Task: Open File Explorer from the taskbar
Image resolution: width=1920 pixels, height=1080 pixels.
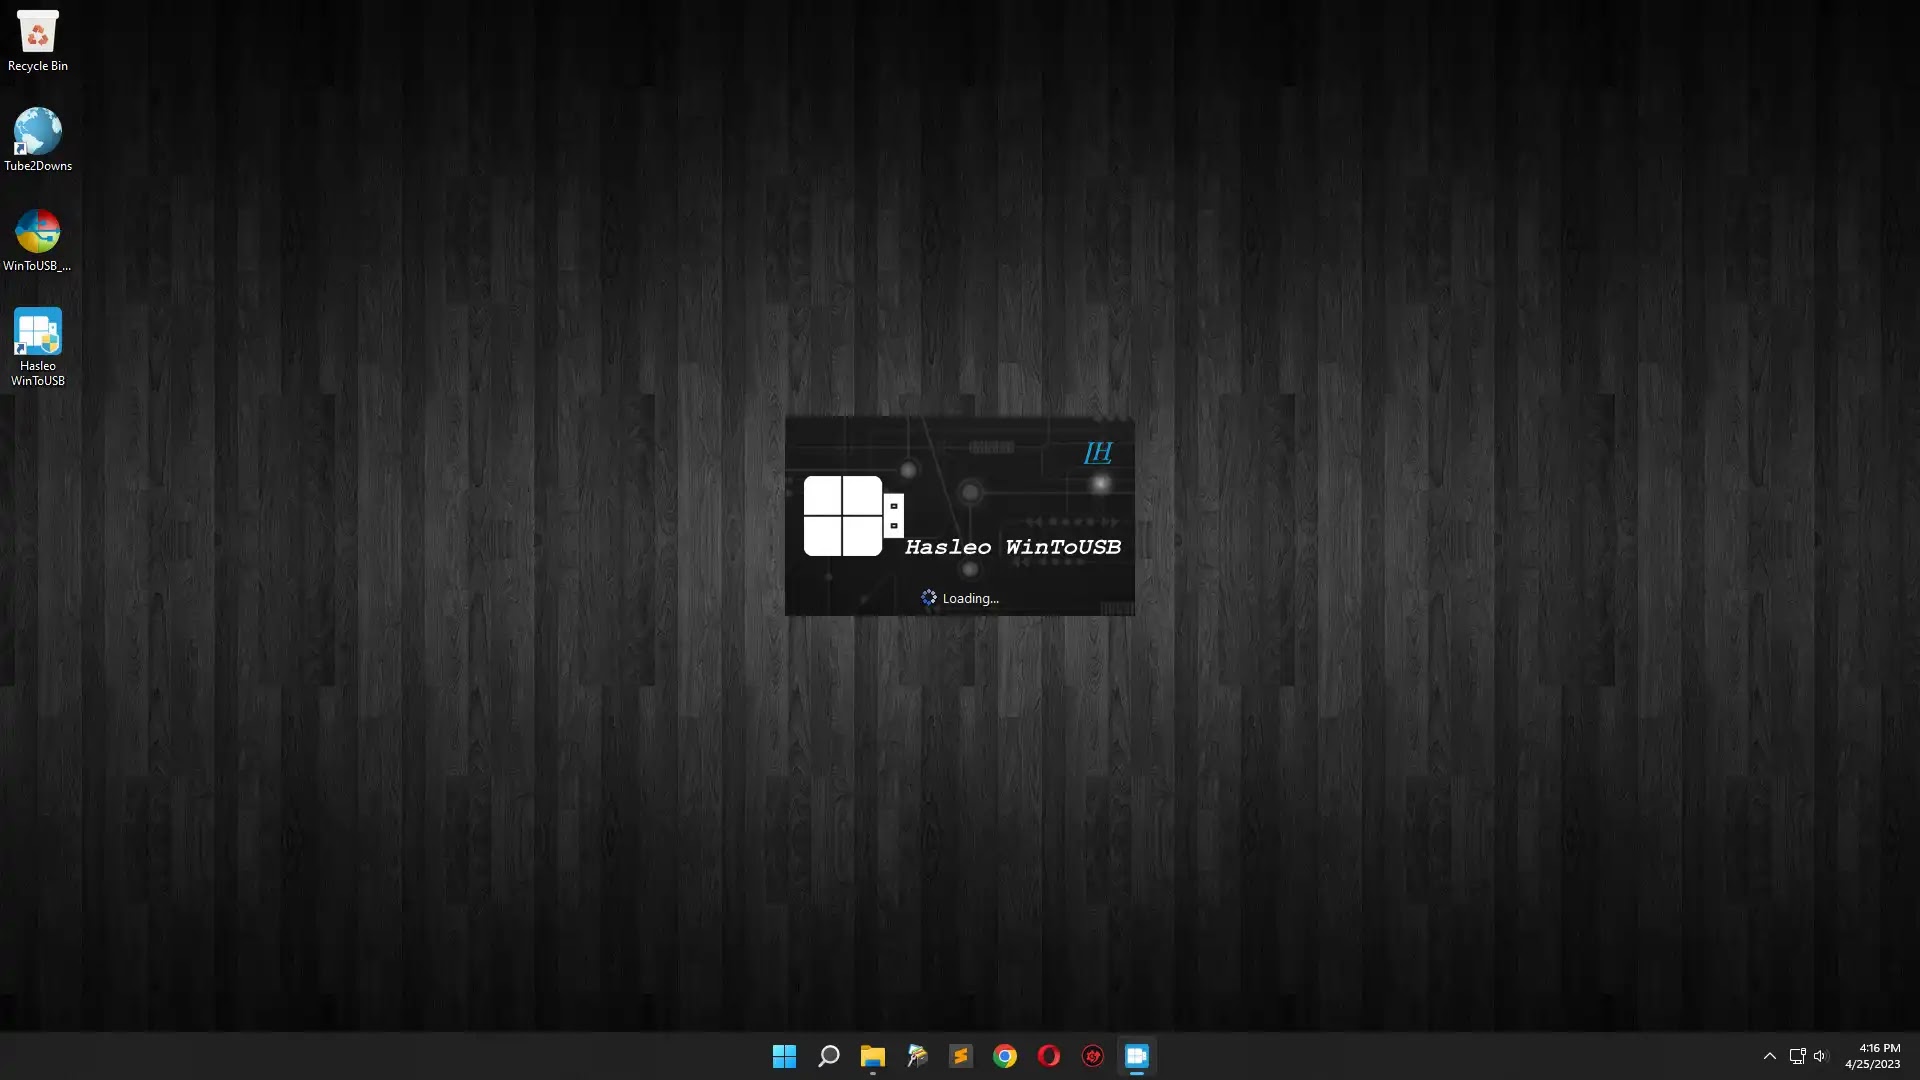Action: [872, 1056]
